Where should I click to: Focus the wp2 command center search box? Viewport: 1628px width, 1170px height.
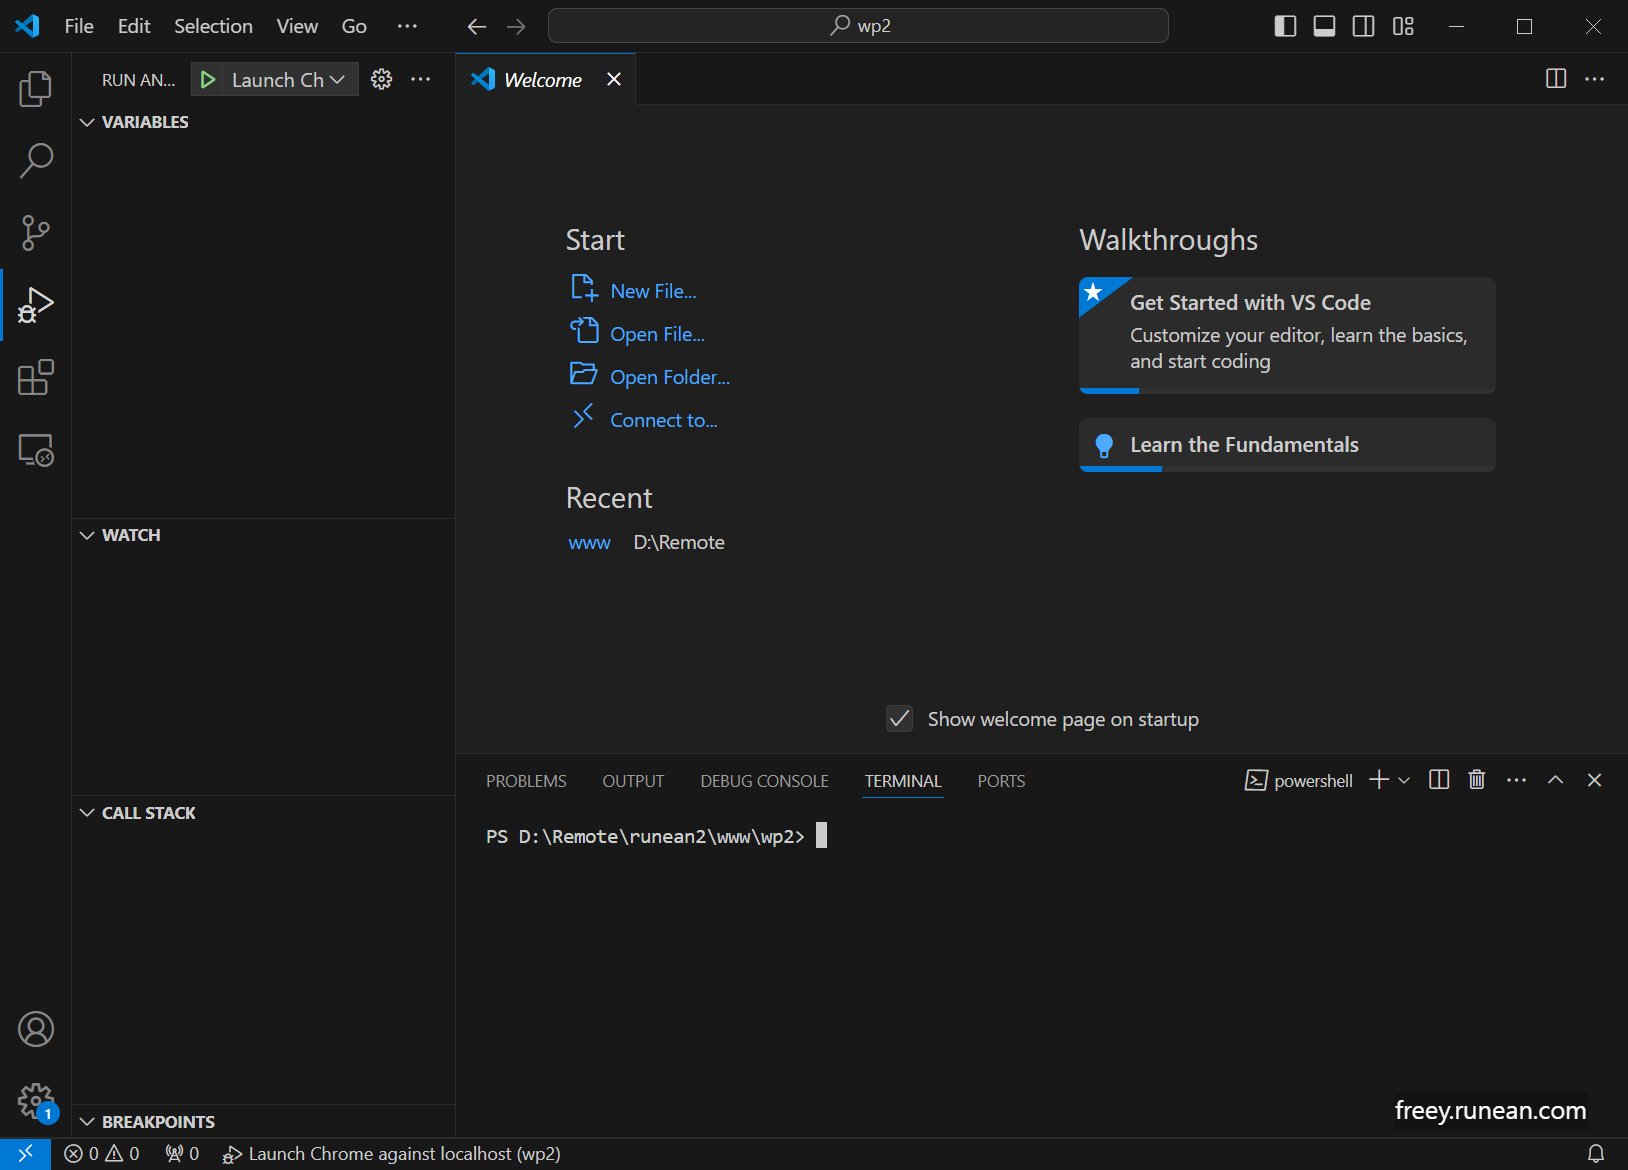click(x=858, y=26)
